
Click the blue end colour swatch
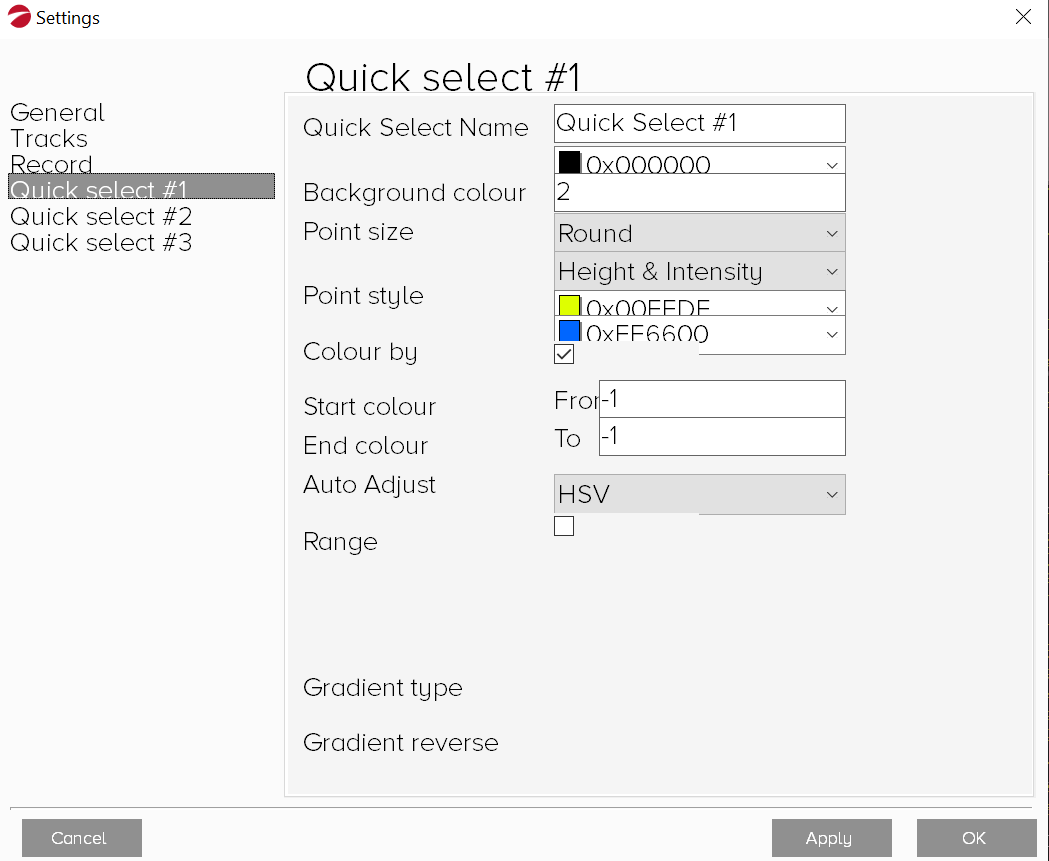point(570,332)
